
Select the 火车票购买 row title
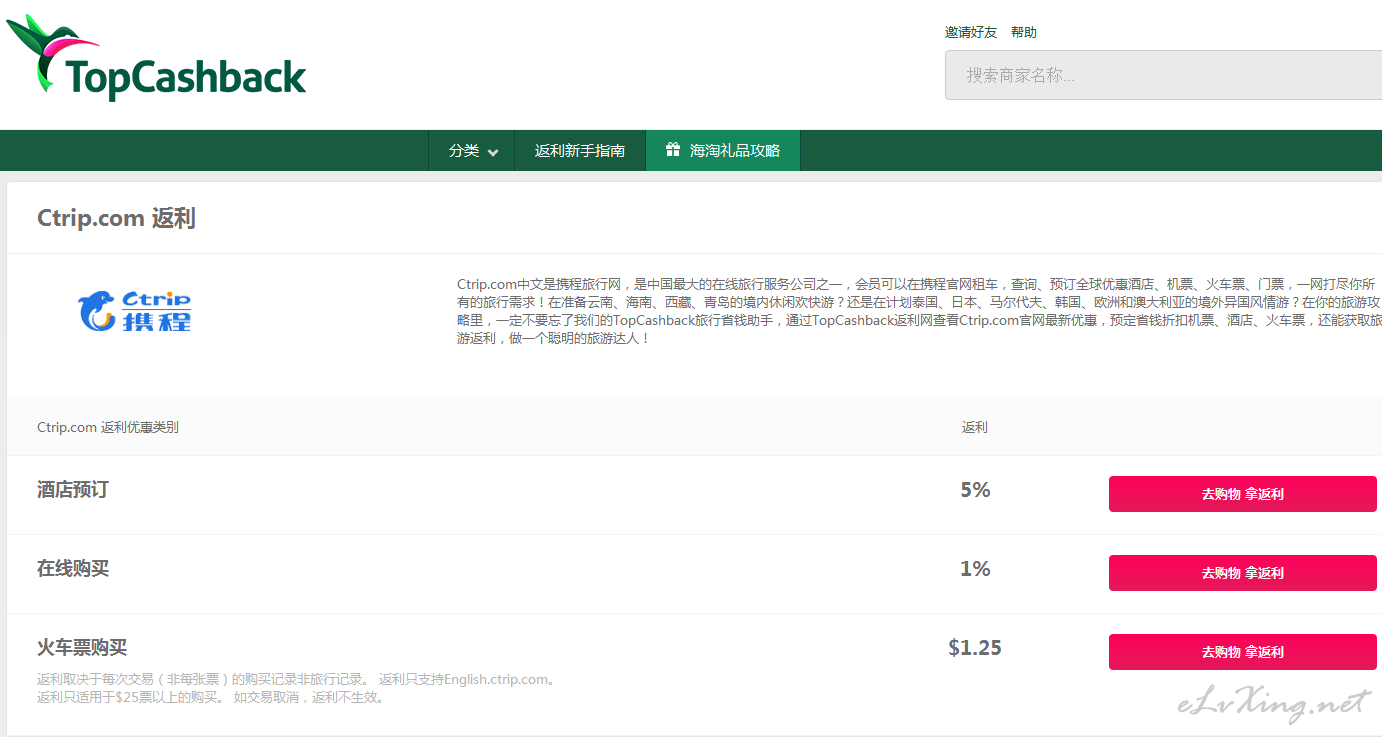[x=82, y=648]
